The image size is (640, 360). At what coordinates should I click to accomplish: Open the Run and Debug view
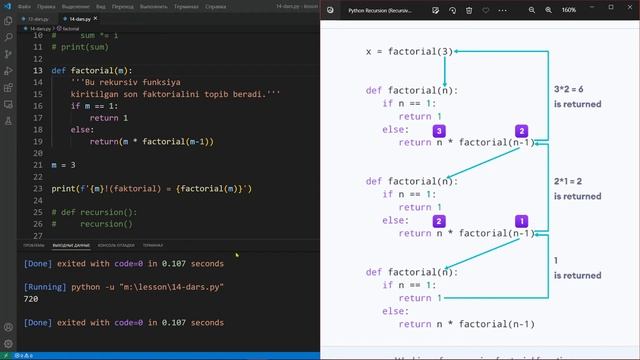[x=8, y=71]
